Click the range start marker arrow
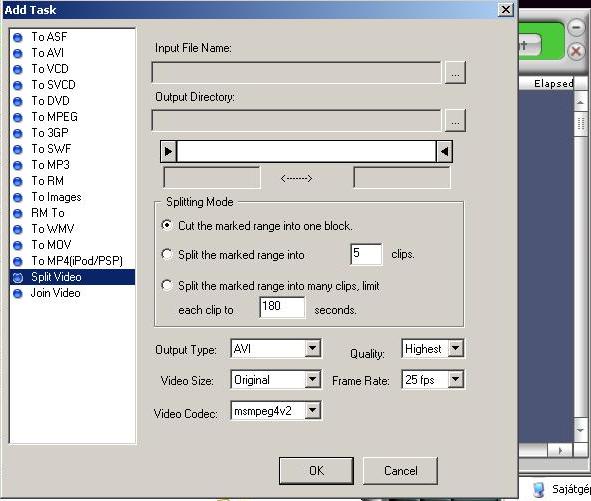The width and height of the screenshot is (591, 501). click(x=168, y=152)
